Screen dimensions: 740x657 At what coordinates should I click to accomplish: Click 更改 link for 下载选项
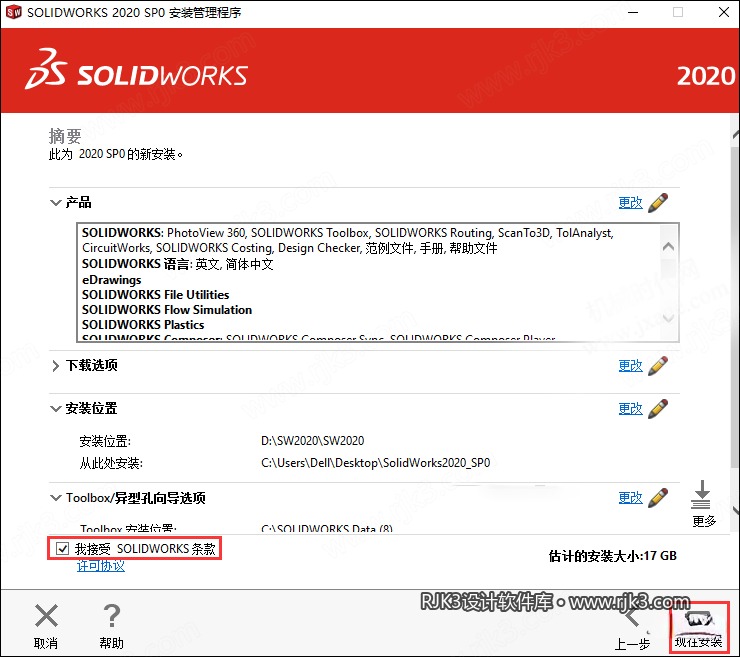[631, 366]
